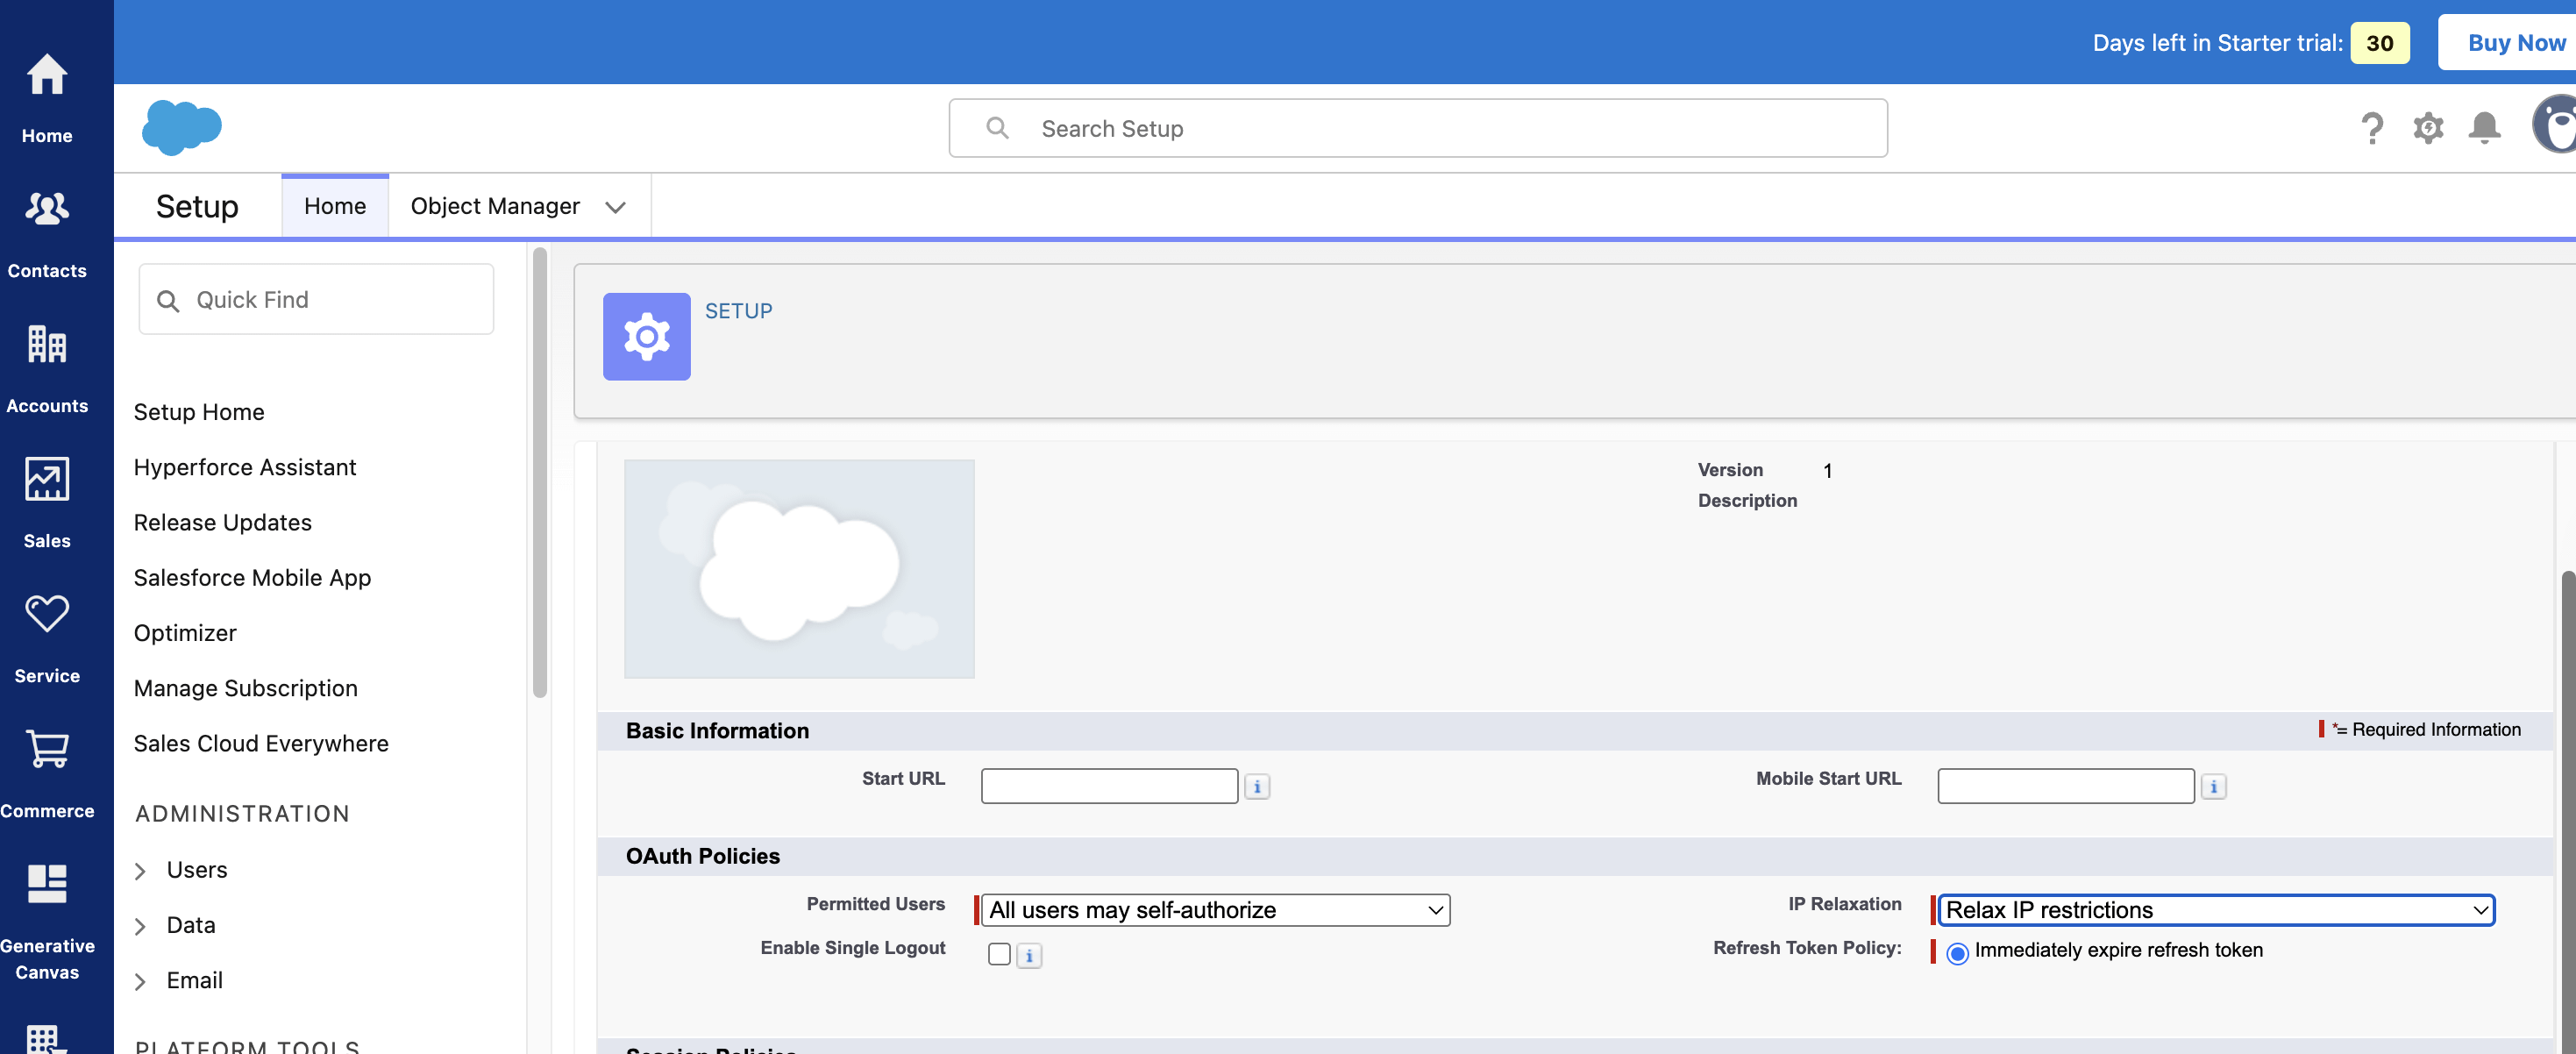Open the Commerce cart icon

47,749
